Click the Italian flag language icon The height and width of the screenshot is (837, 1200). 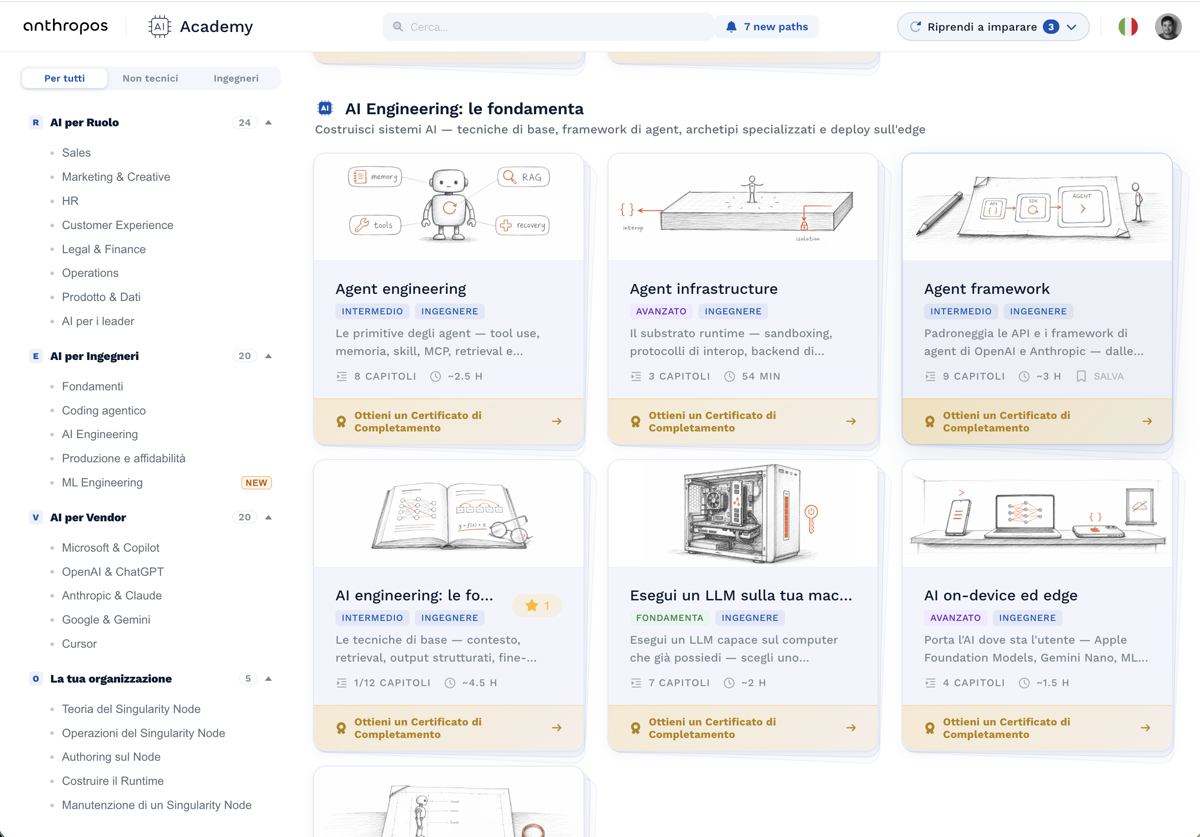(x=1128, y=27)
